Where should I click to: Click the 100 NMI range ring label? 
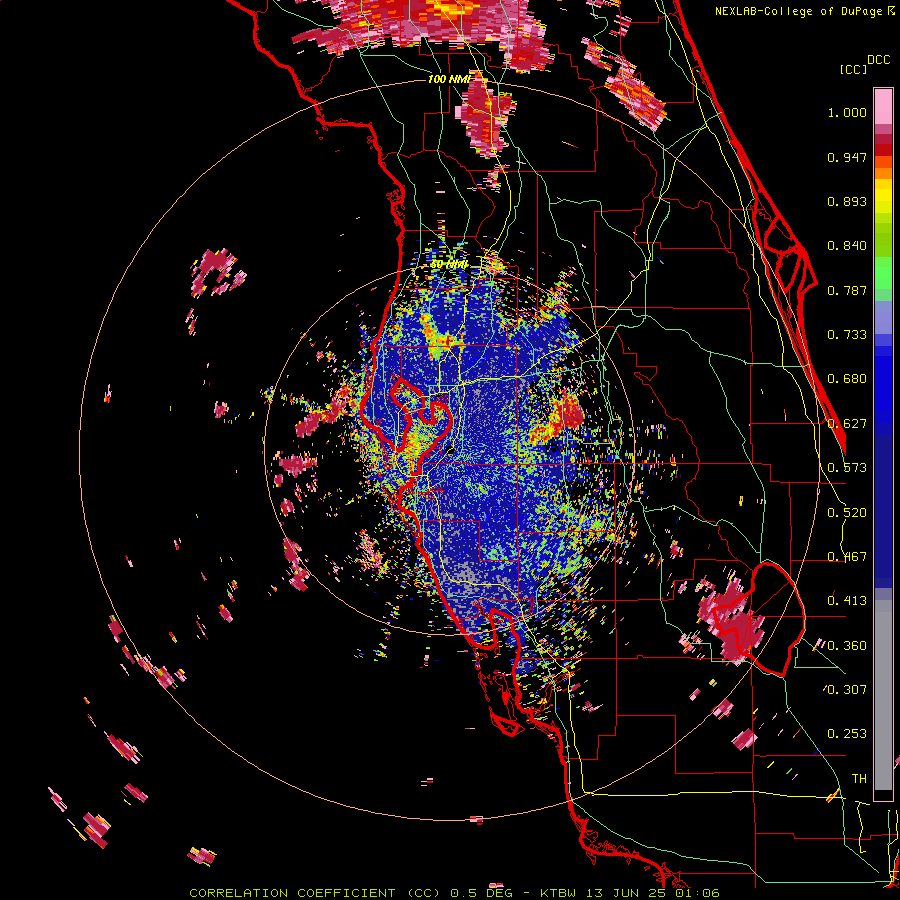(x=449, y=79)
